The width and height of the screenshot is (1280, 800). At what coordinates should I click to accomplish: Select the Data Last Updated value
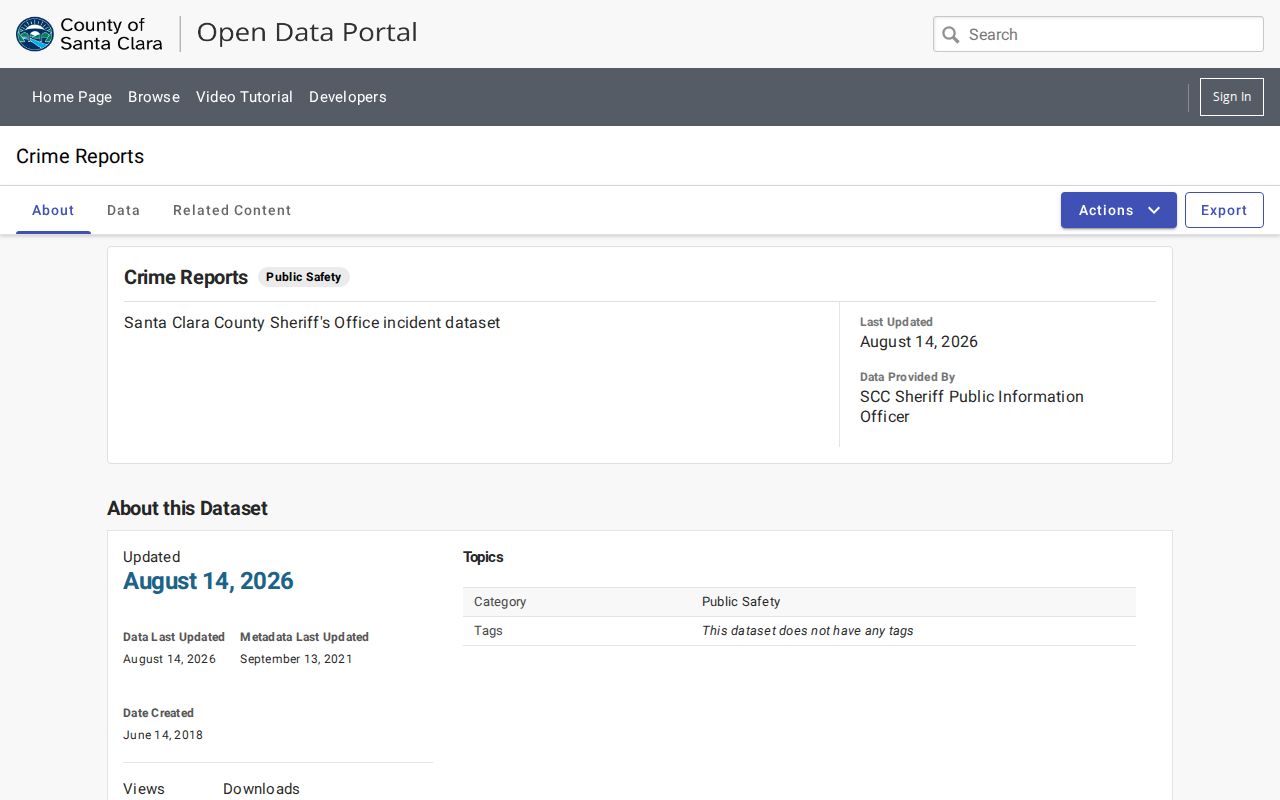(x=170, y=659)
